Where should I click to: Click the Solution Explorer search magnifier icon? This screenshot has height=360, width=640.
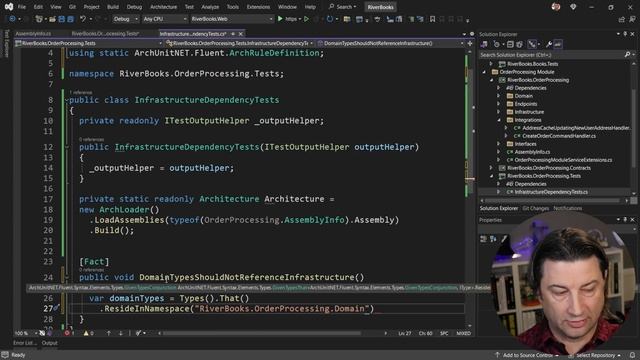(627, 54)
